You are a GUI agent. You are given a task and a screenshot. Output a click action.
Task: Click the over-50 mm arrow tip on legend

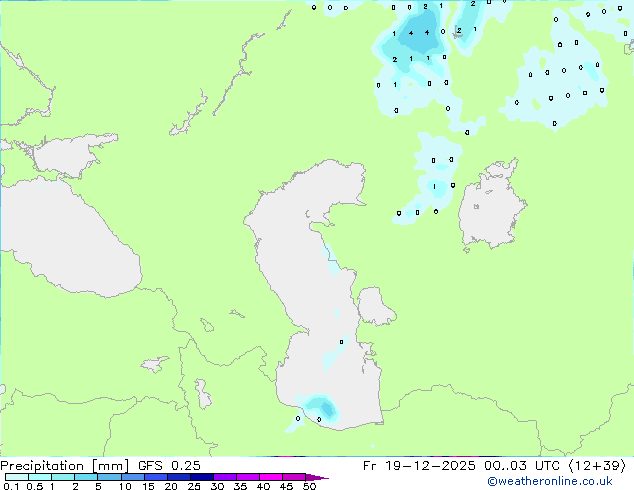317,478
